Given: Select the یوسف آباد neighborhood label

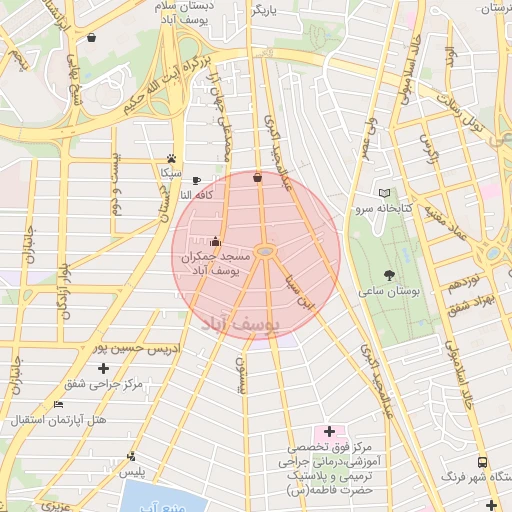Looking at the screenshot, I should 240,324.
